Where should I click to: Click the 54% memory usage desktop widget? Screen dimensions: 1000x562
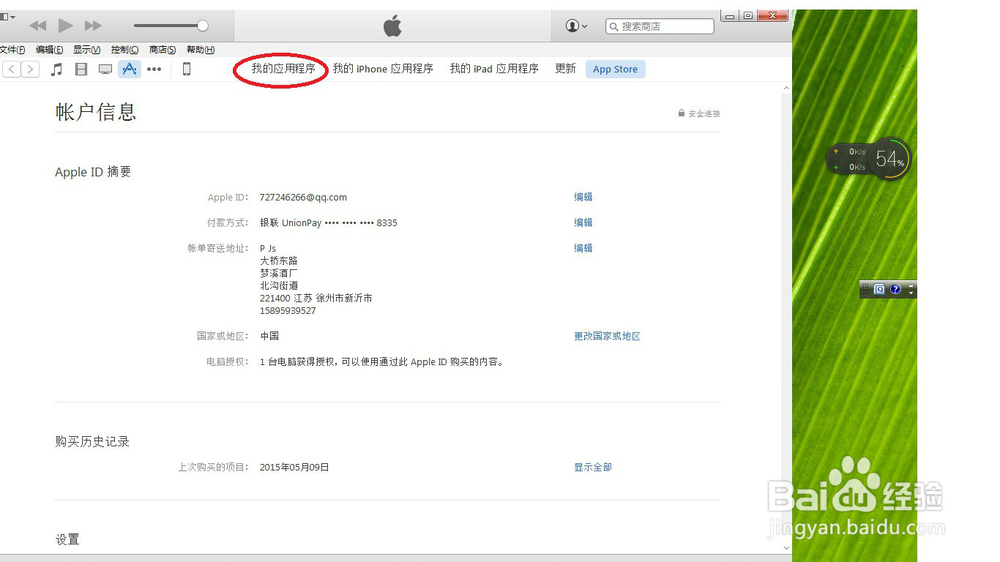click(890, 159)
